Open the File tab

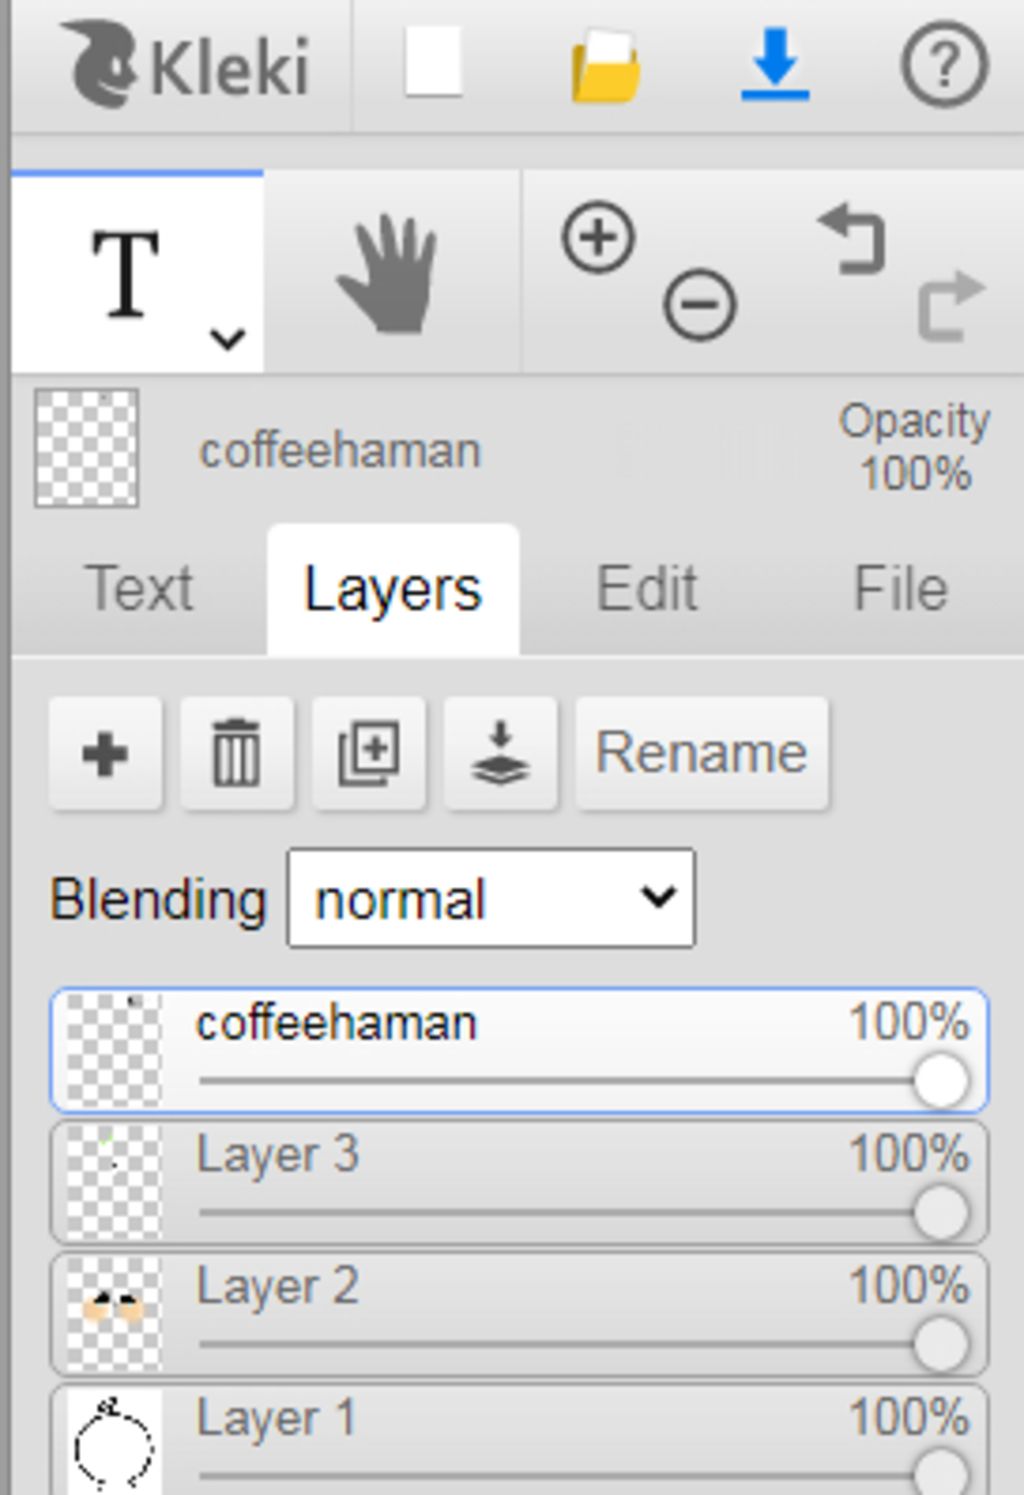[x=899, y=588]
